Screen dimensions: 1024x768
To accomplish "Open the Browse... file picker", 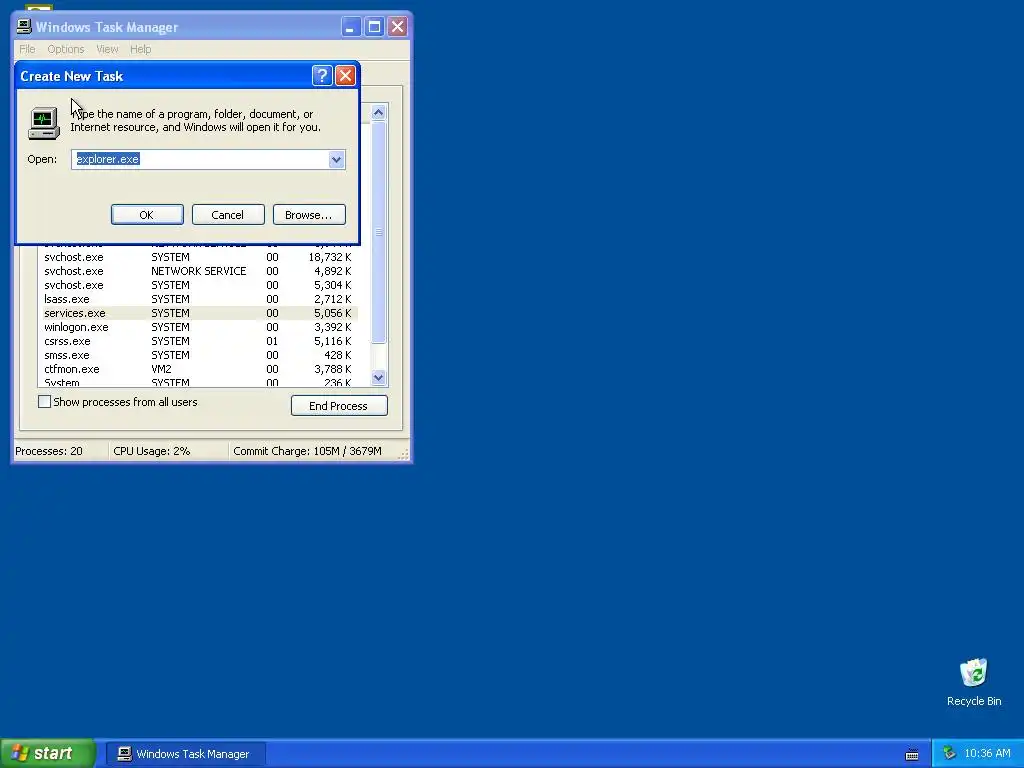I will coord(309,215).
